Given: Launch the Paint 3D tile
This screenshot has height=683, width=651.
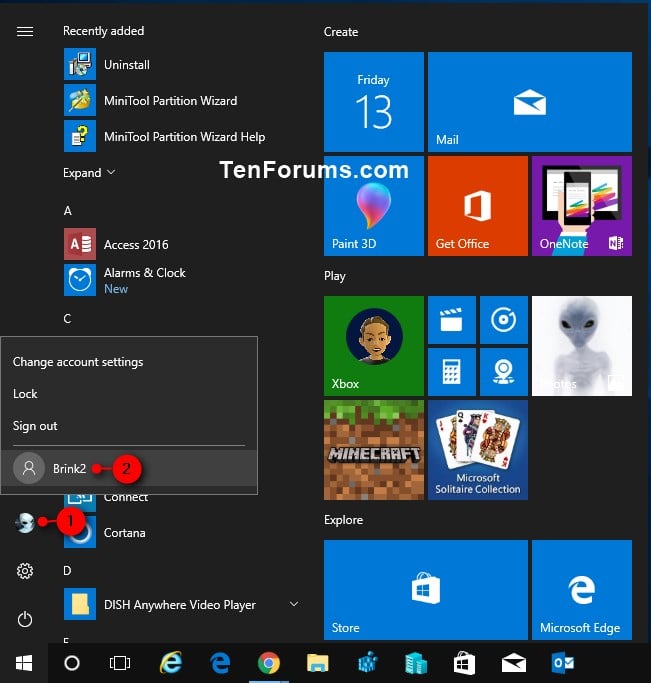Looking at the screenshot, I should (374, 206).
